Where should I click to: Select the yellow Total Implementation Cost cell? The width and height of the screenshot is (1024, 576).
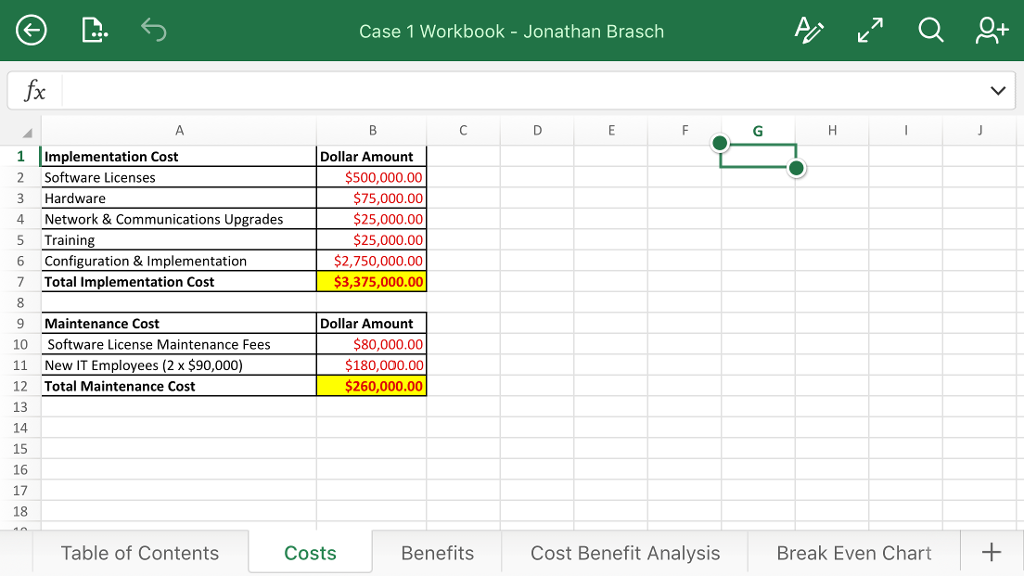(x=372, y=281)
